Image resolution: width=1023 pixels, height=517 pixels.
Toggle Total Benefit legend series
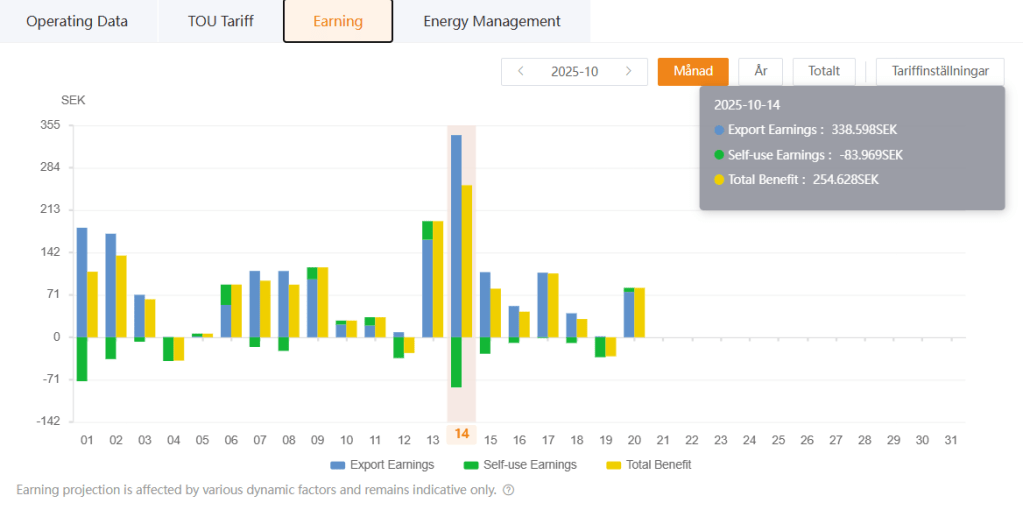tap(649, 464)
